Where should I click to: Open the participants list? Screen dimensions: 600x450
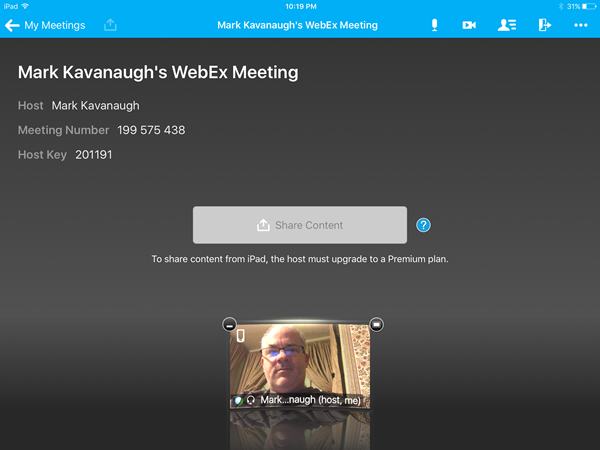(x=507, y=25)
